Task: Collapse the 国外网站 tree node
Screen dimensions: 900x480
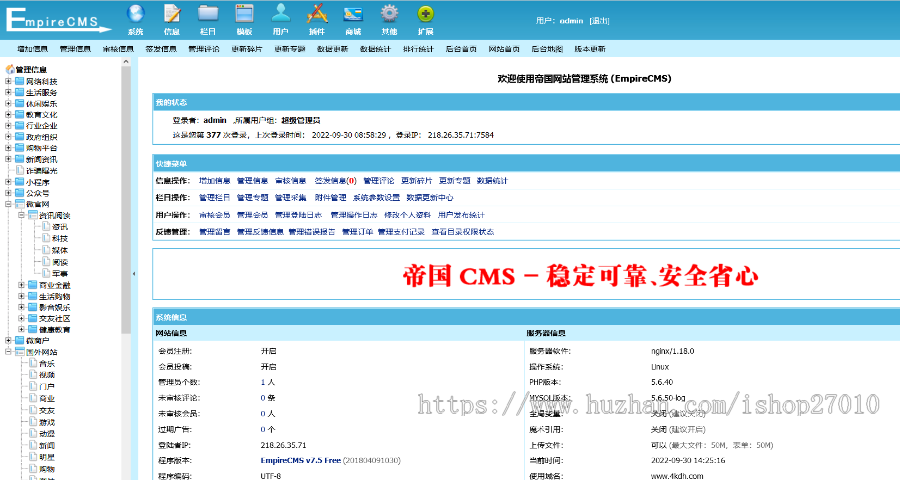Action: [8, 352]
